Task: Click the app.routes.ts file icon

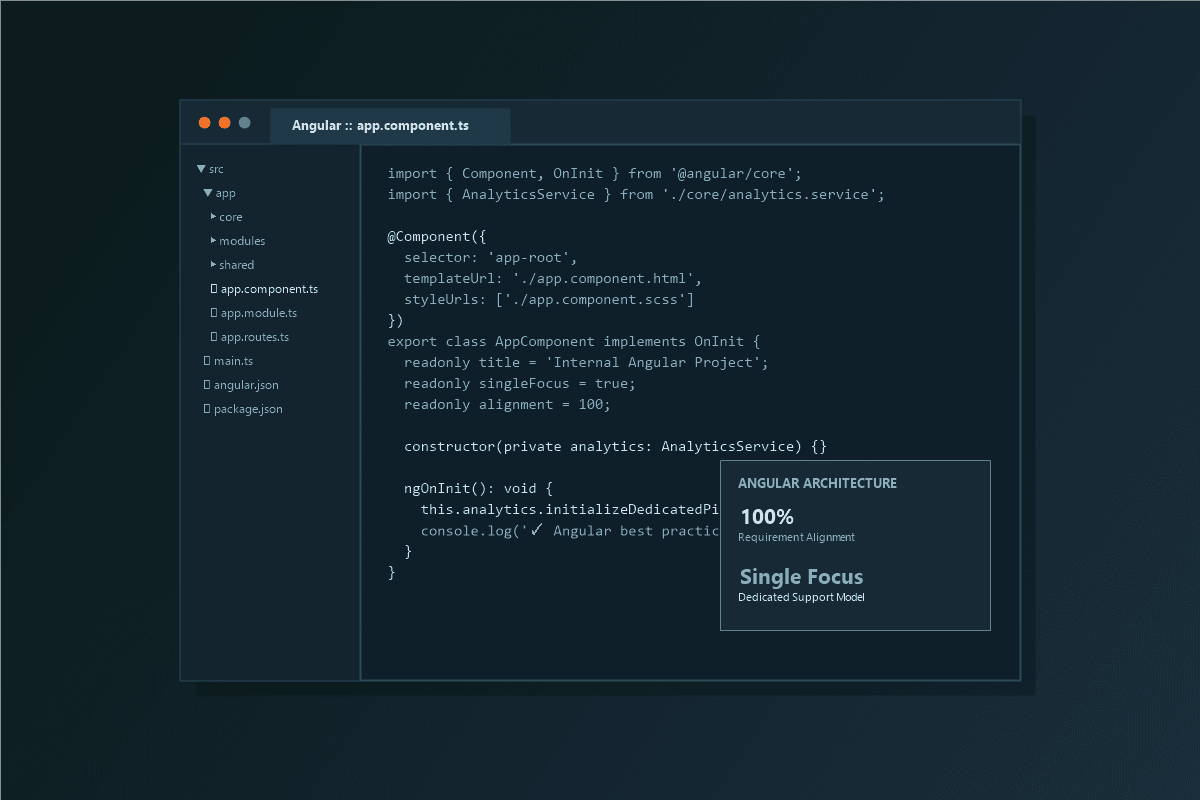Action: coord(214,337)
